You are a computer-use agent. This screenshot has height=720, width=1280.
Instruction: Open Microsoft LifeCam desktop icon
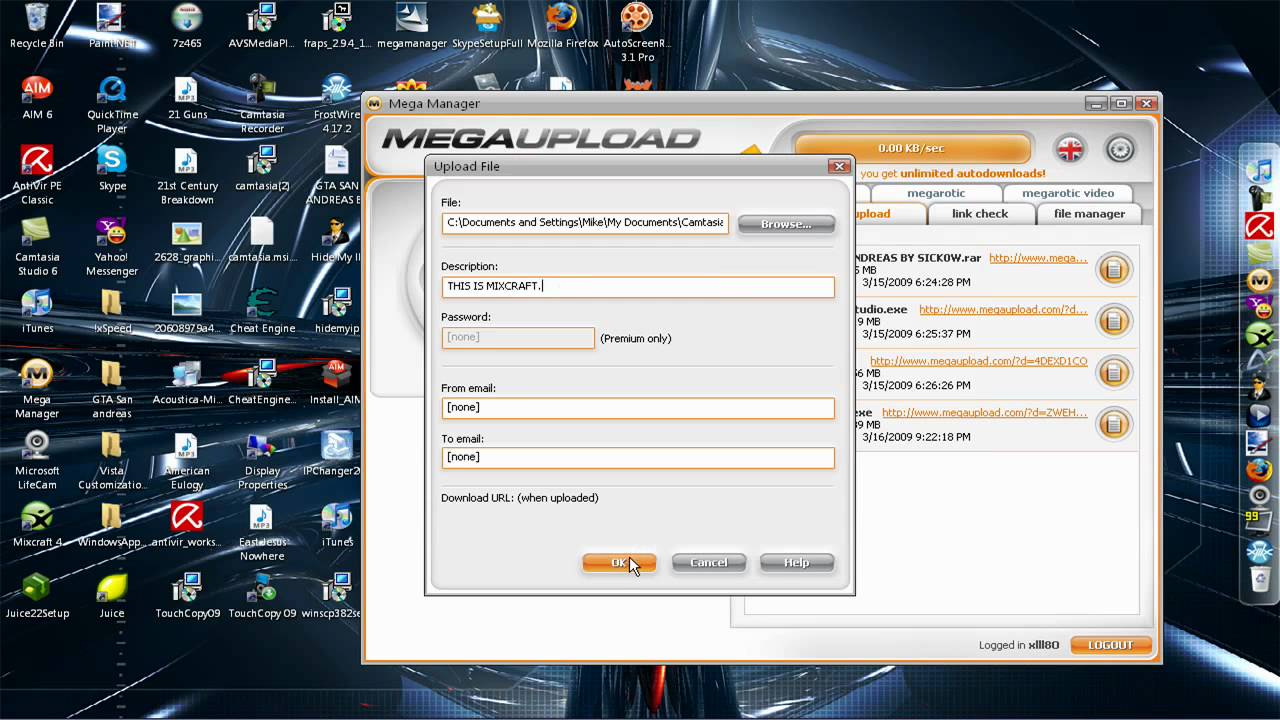(37, 460)
